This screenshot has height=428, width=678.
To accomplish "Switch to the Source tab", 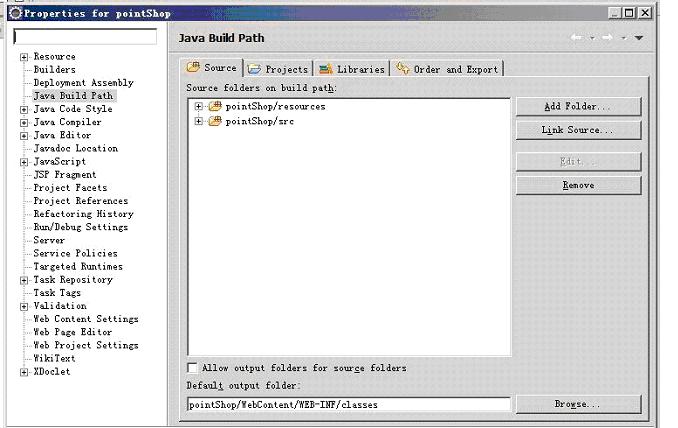I will point(211,68).
